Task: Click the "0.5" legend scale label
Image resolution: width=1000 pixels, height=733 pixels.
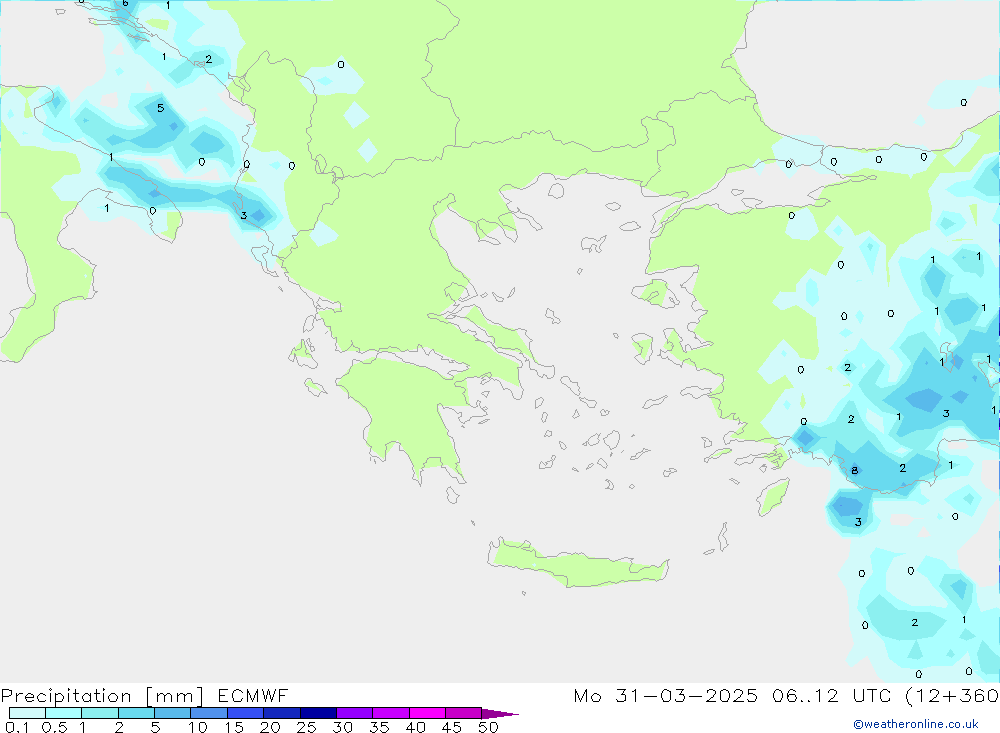Action: click(x=54, y=727)
